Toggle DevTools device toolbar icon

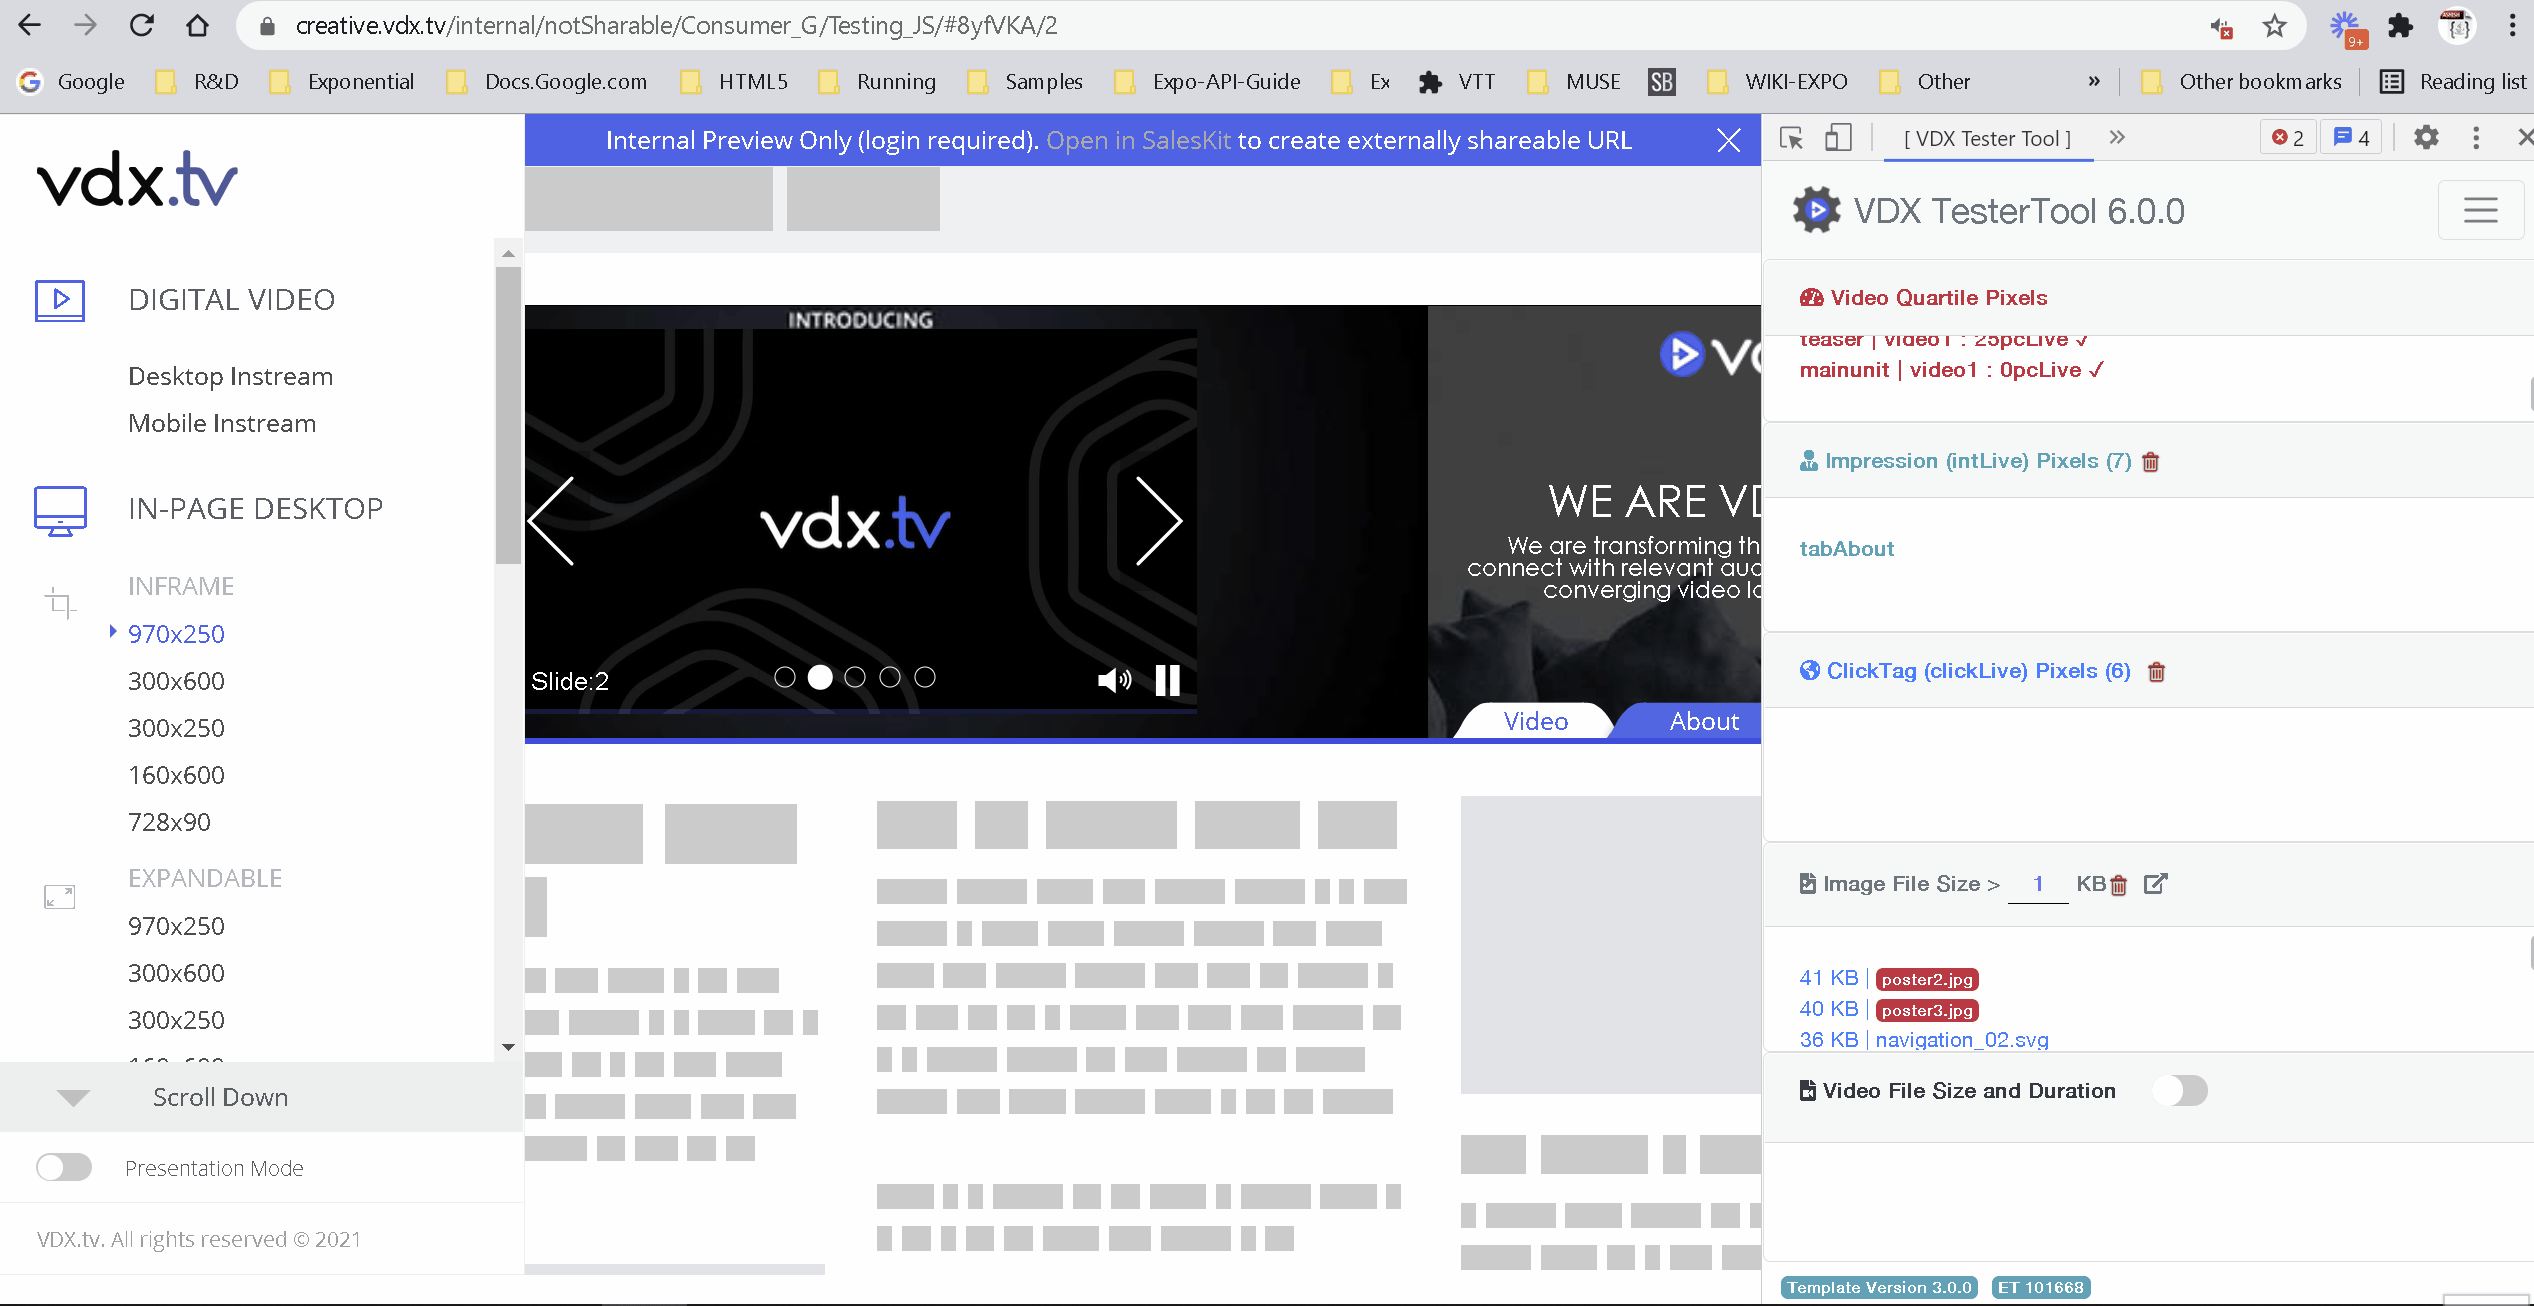1838,138
